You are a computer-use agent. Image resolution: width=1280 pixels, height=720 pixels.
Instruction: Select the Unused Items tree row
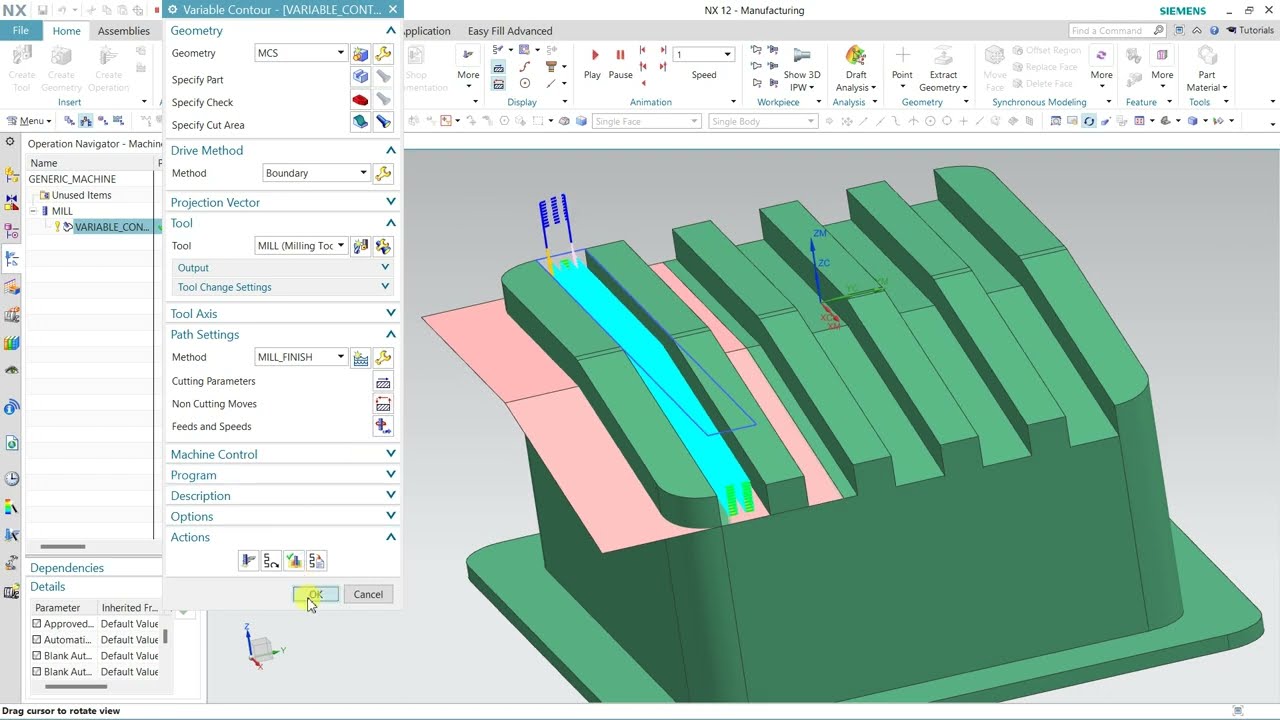(82, 195)
